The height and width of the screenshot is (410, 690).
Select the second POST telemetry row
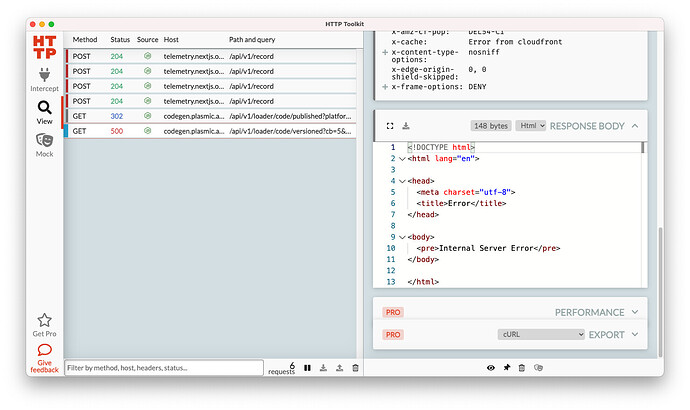211,71
